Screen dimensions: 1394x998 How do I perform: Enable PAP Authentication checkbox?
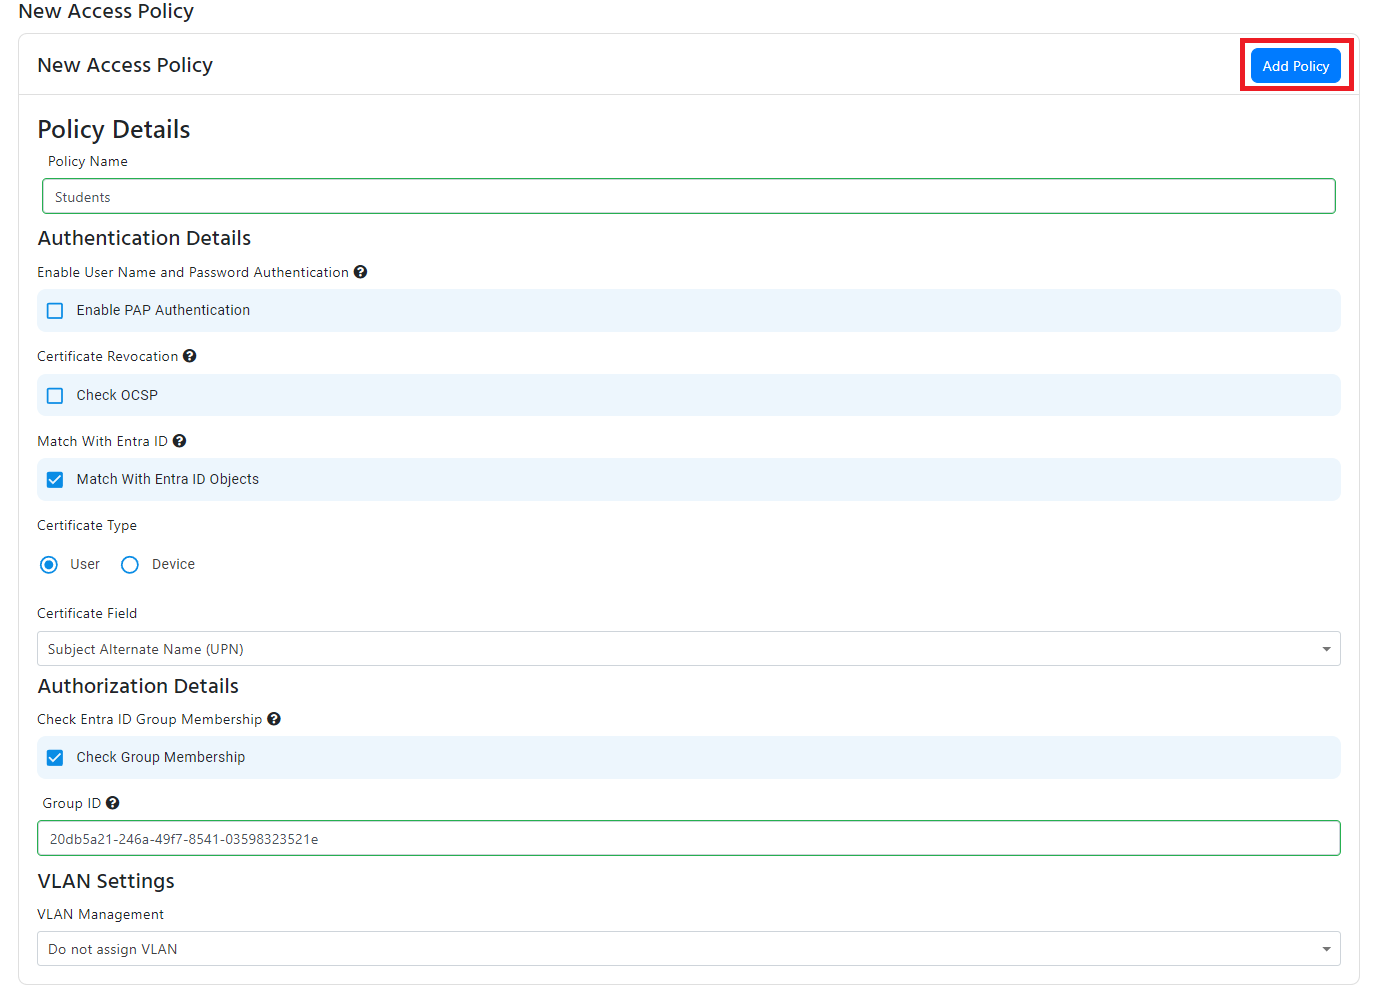[55, 311]
